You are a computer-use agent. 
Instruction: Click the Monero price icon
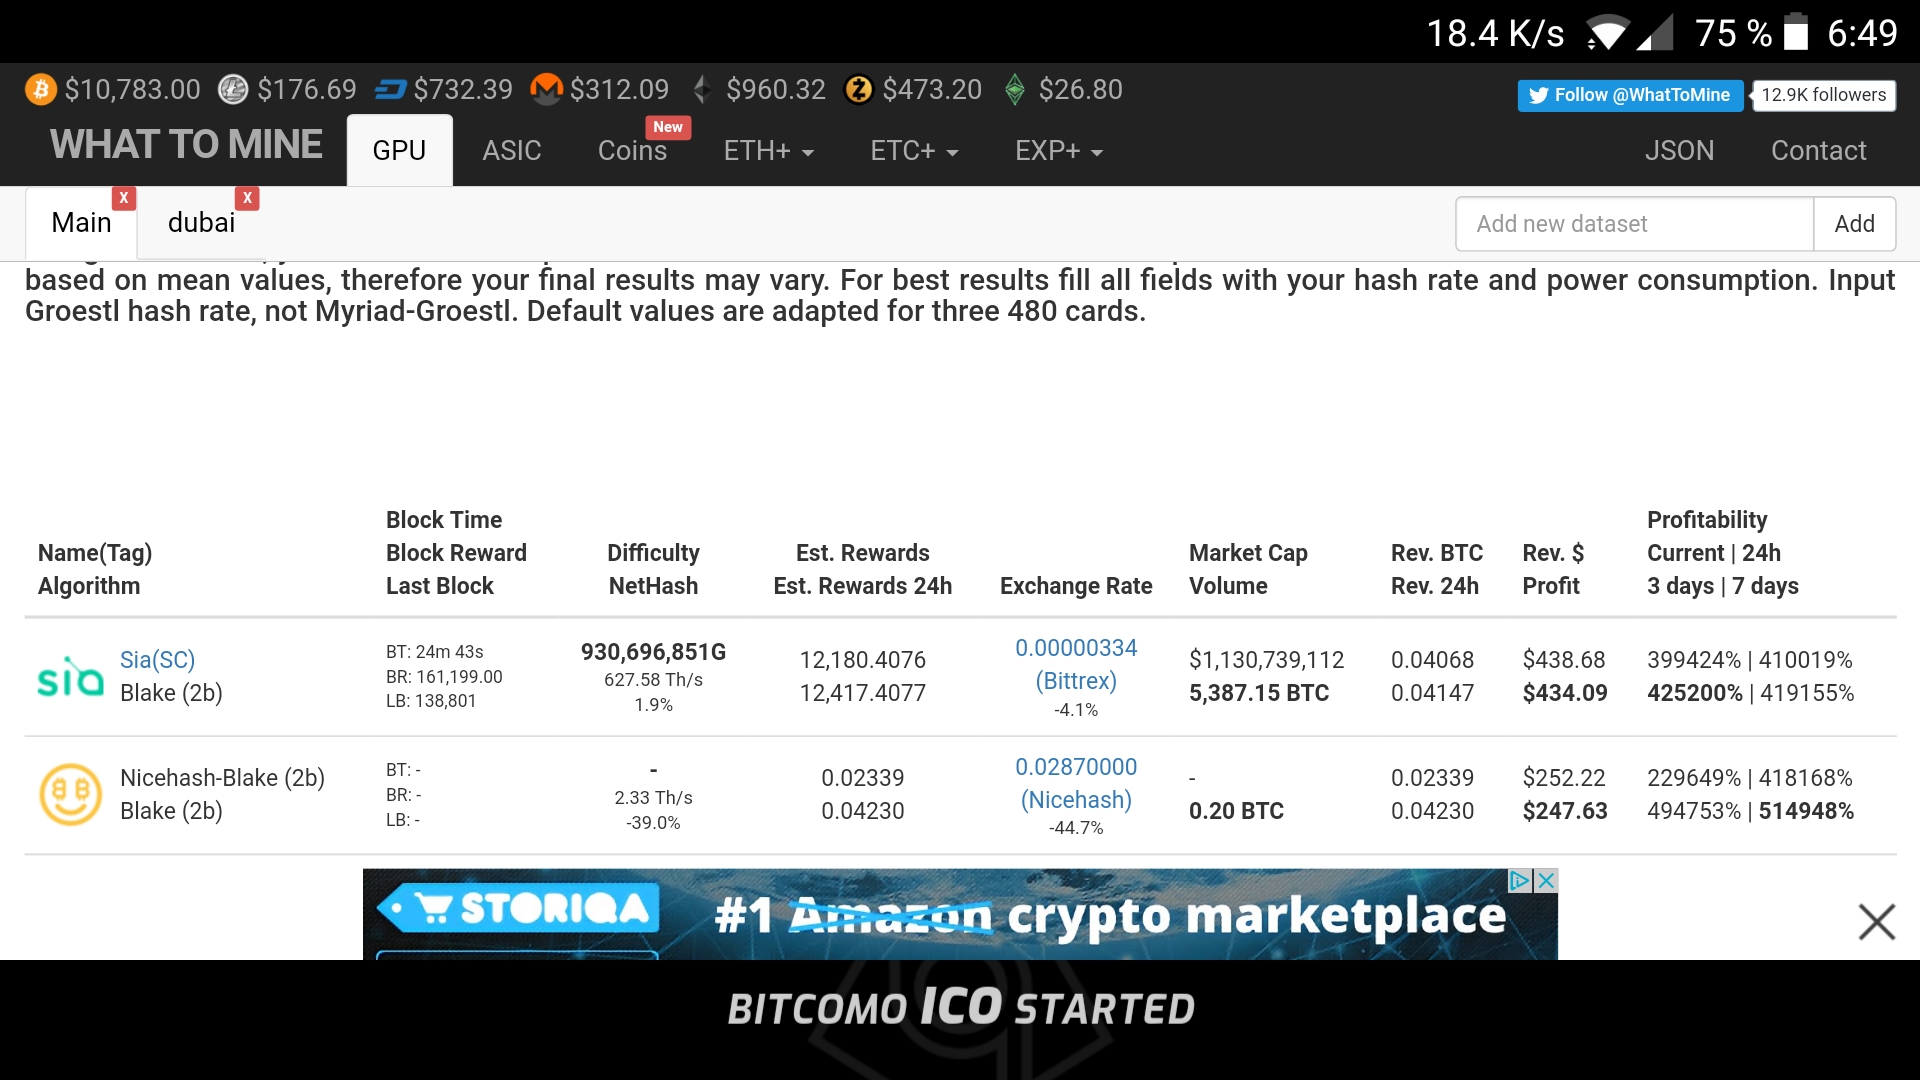pos(545,90)
